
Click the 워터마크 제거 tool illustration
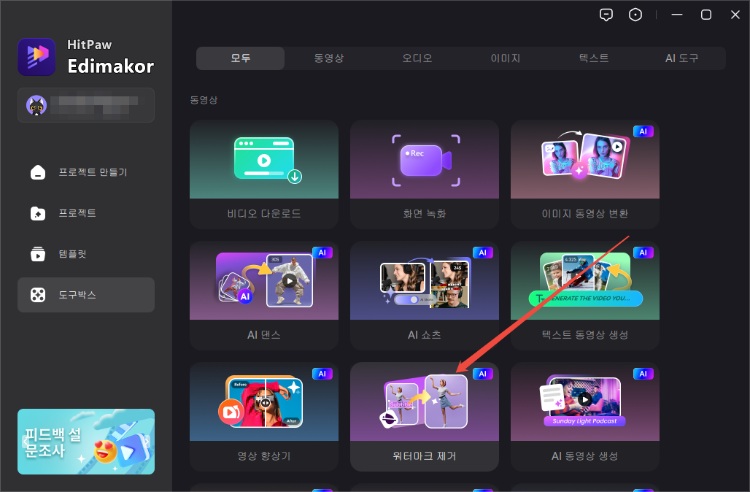point(424,402)
